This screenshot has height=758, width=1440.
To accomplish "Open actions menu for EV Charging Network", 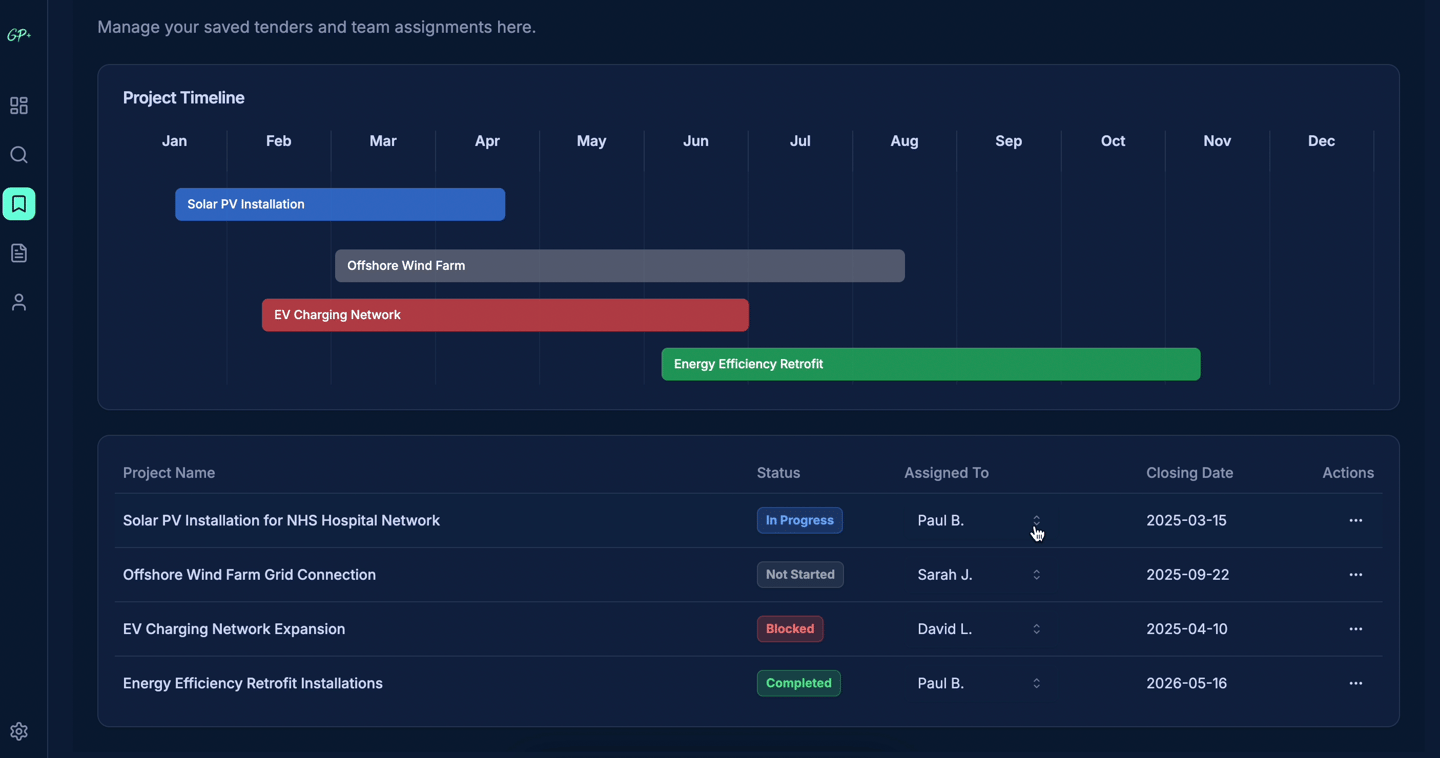I will 1356,629.
